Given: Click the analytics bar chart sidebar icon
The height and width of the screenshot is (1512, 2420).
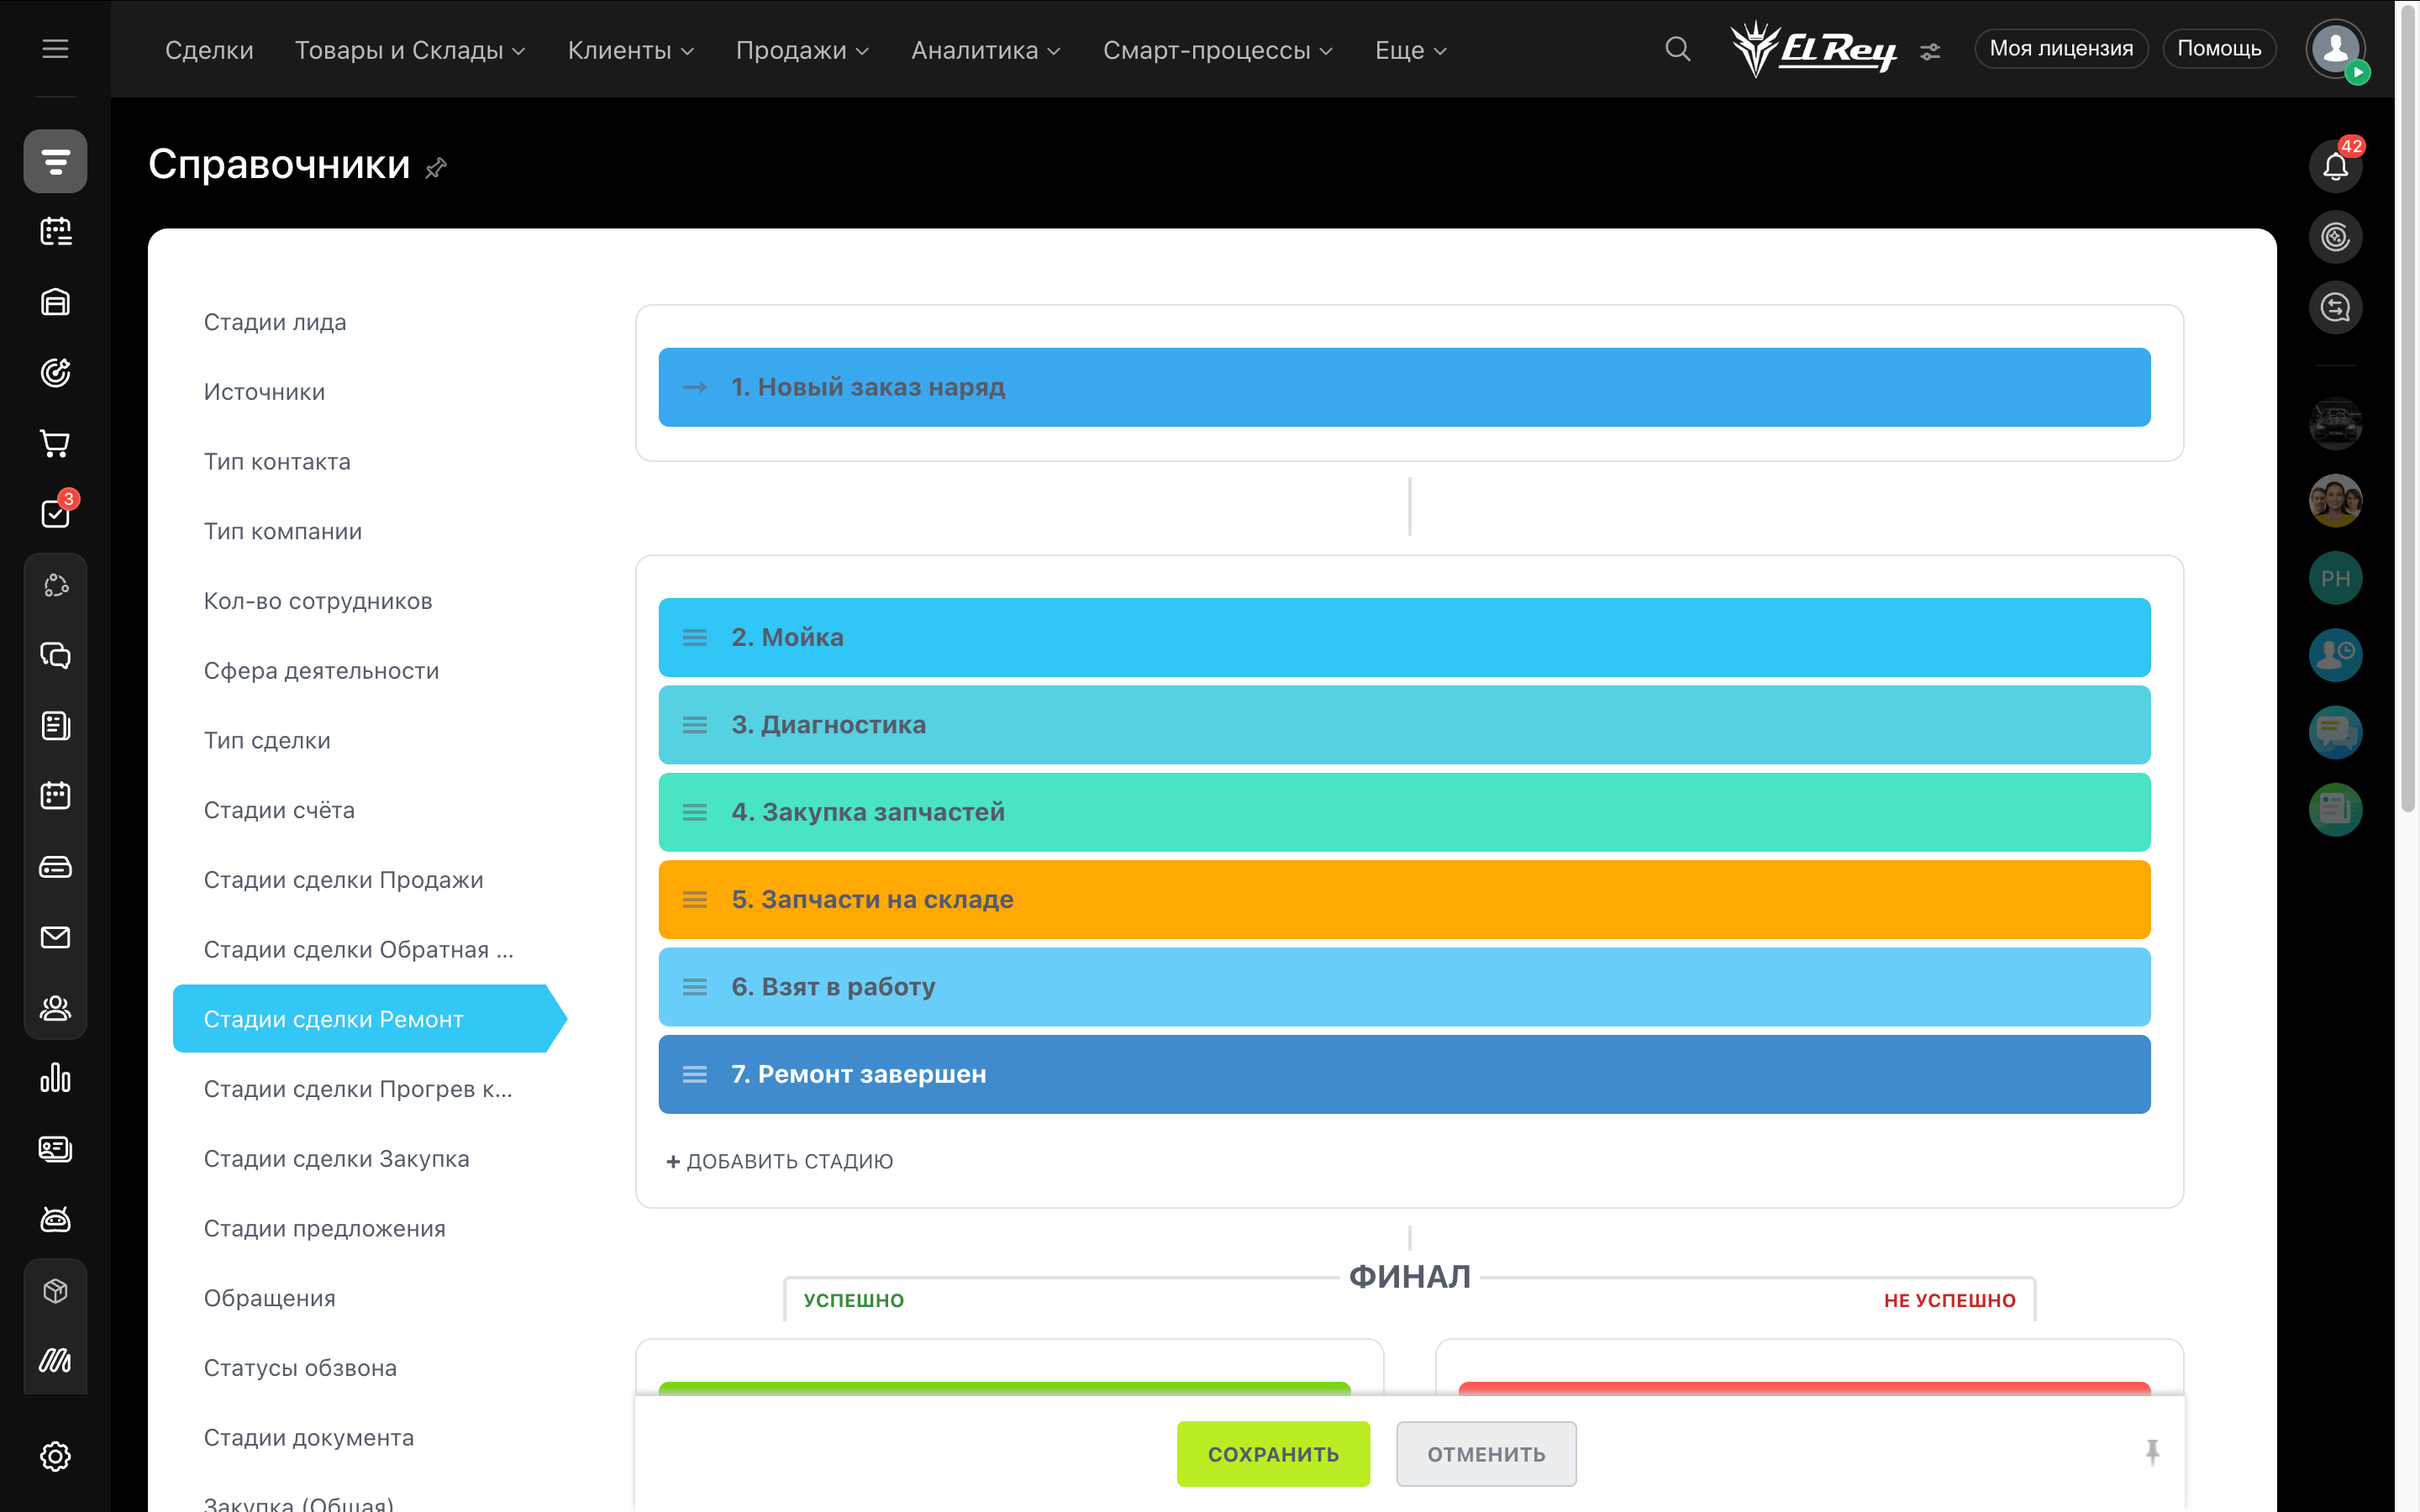Looking at the screenshot, I should [x=55, y=1078].
